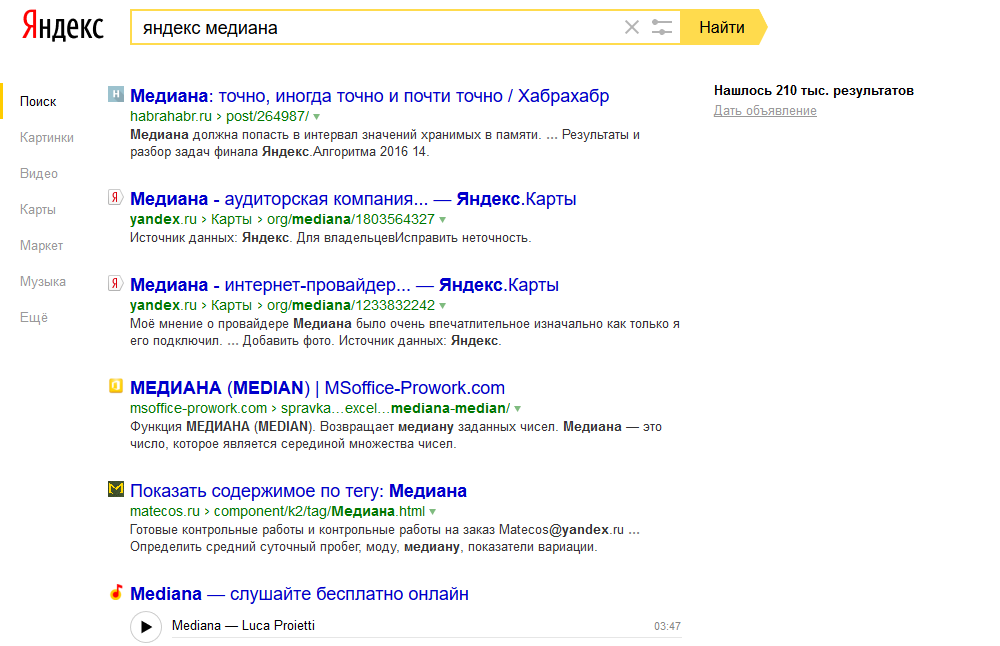Click Нашлось 210 тыс. результатов text
Viewport: 1000px width, 646px height.
(814, 91)
